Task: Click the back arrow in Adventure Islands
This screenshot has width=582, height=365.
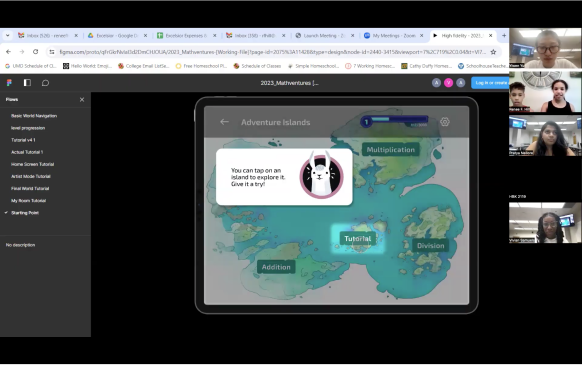Action: point(224,122)
